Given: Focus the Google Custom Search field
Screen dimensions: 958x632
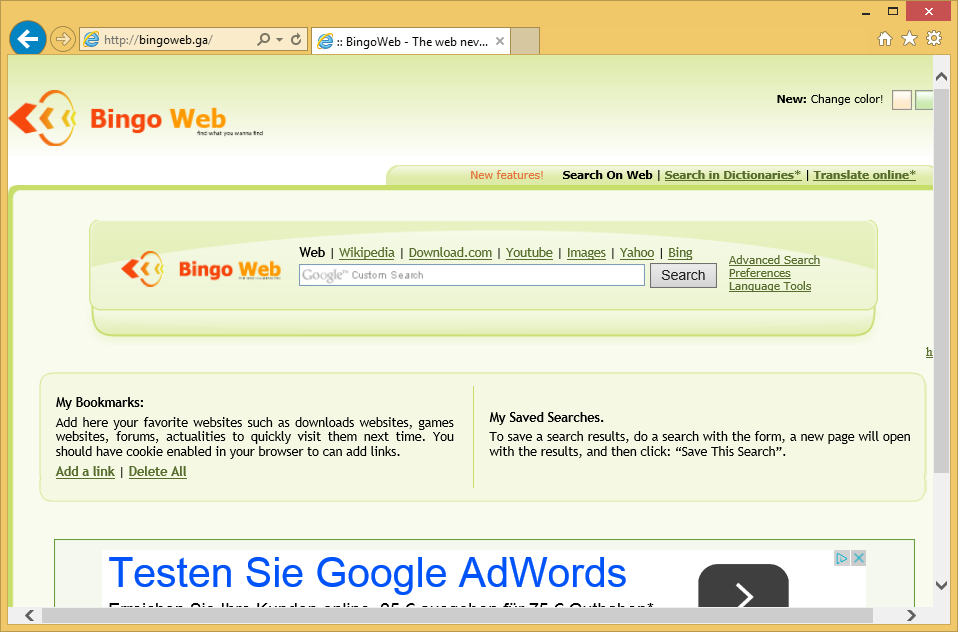Looking at the screenshot, I should (472, 275).
